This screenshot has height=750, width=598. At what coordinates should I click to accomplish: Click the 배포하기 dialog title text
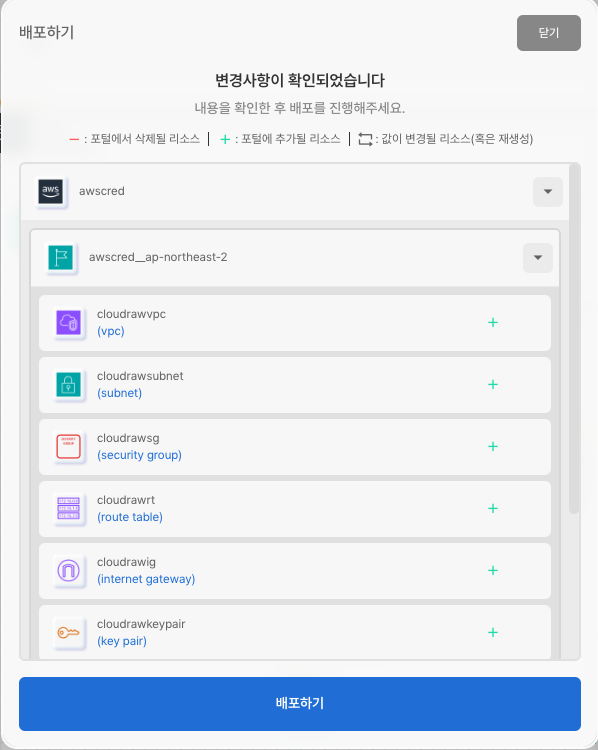46,33
